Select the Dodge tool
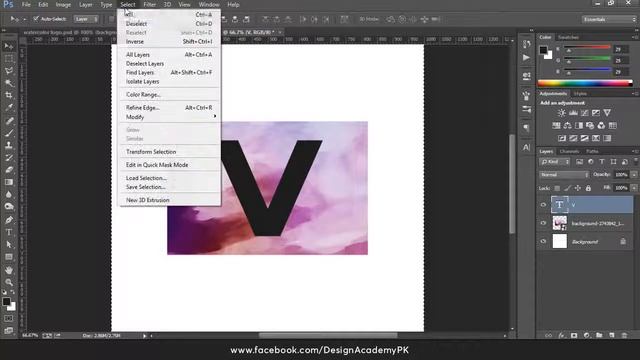640x360 pixels. [x=9, y=207]
